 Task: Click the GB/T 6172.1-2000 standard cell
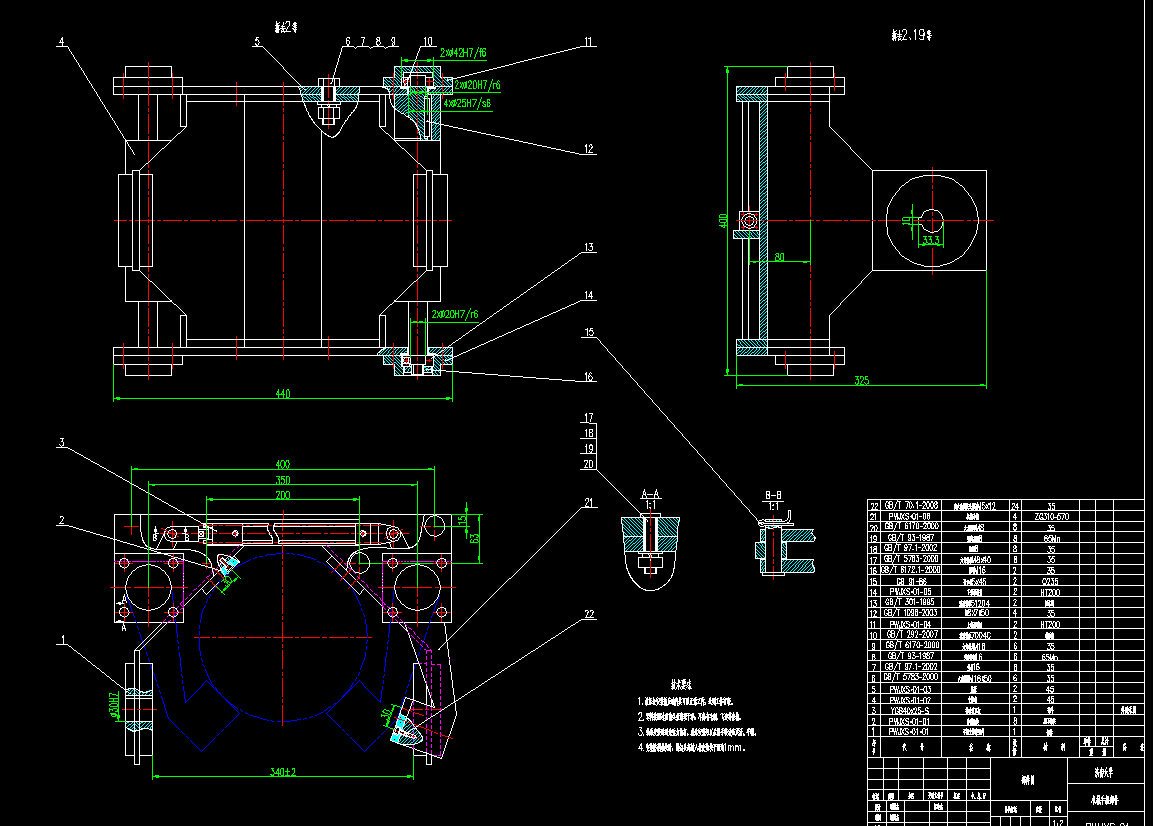point(911,570)
